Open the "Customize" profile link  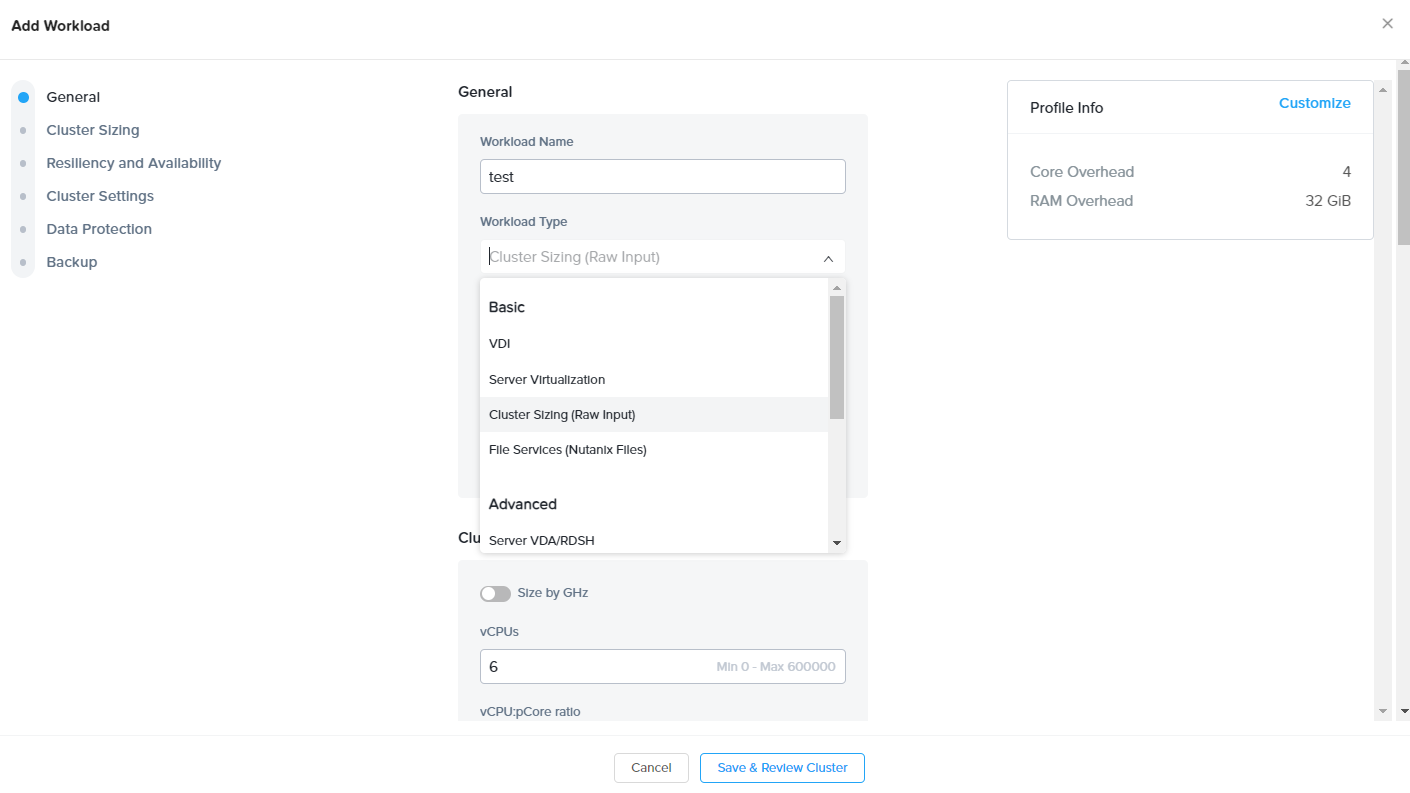click(1314, 102)
